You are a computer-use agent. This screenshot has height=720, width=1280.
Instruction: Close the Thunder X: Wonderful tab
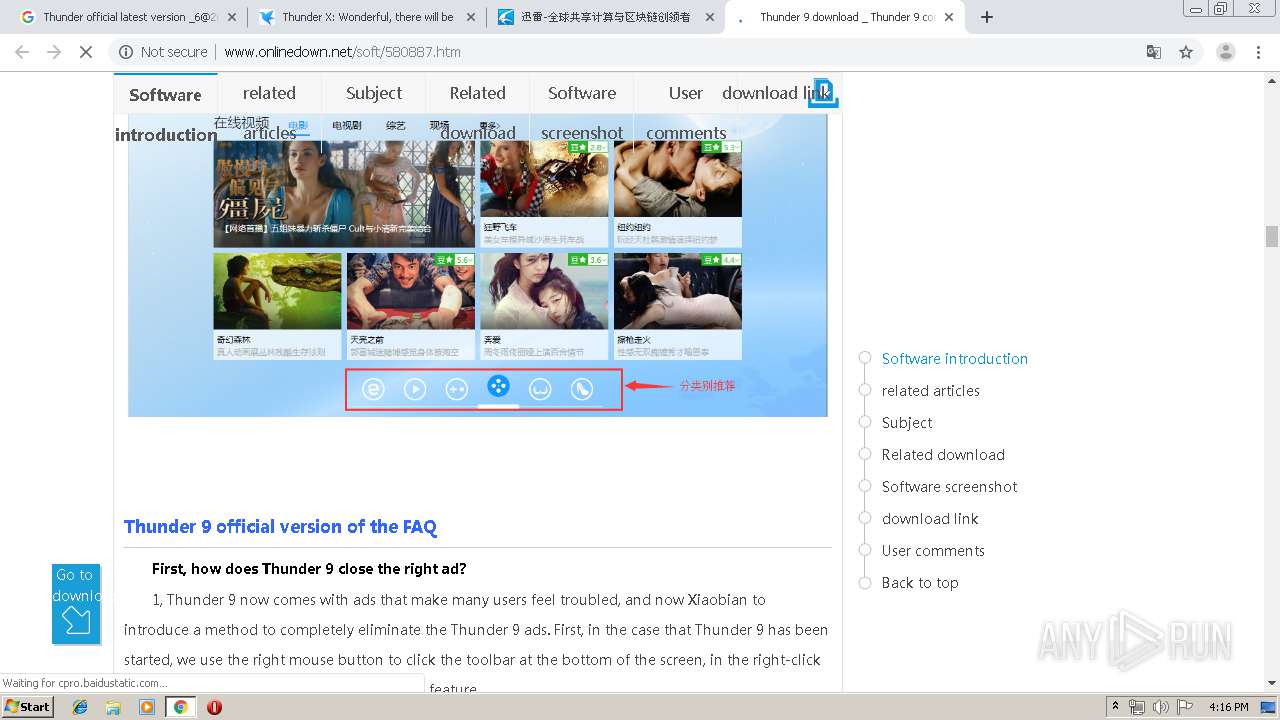click(470, 17)
